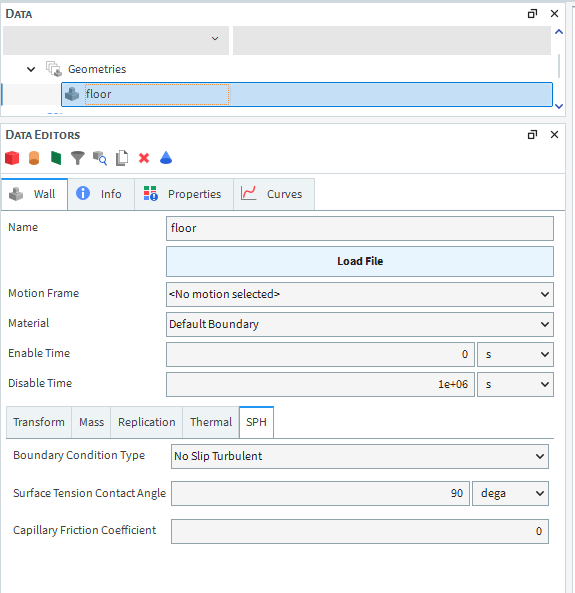Open the Material dropdown

pos(360,324)
